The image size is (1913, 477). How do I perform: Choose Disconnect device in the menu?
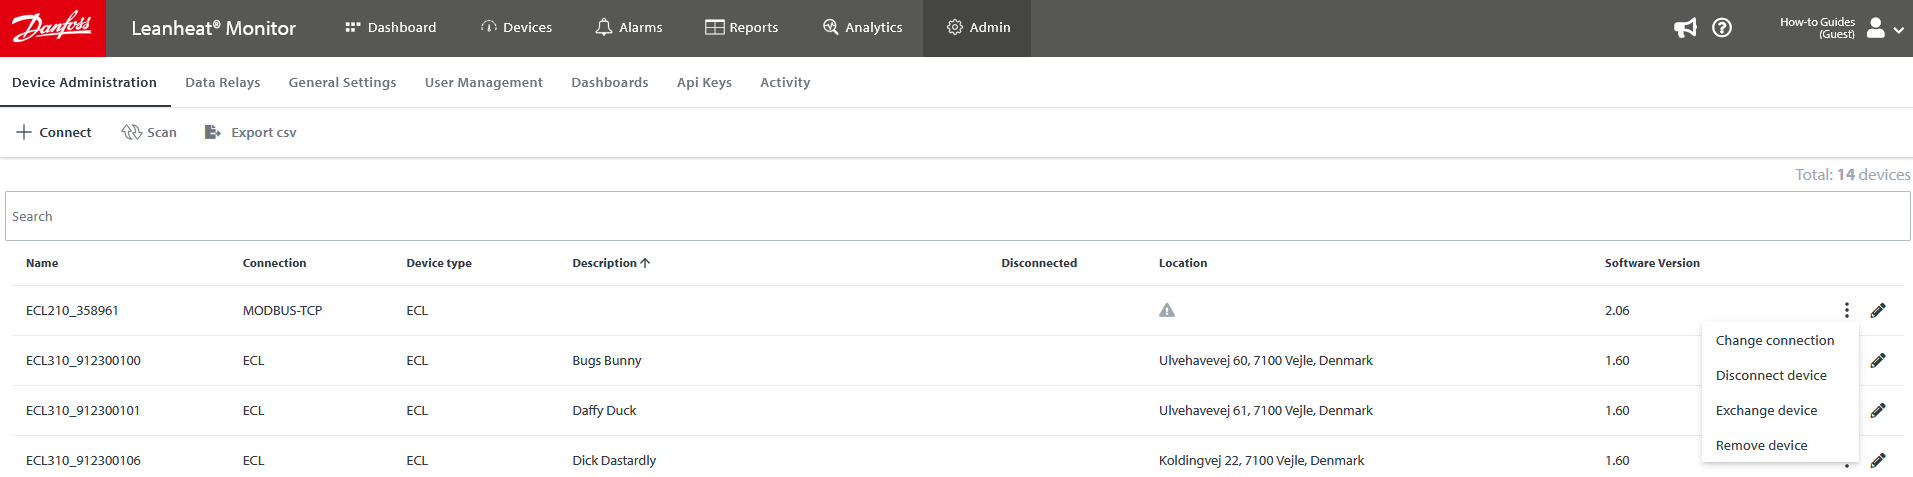click(1770, 376)
